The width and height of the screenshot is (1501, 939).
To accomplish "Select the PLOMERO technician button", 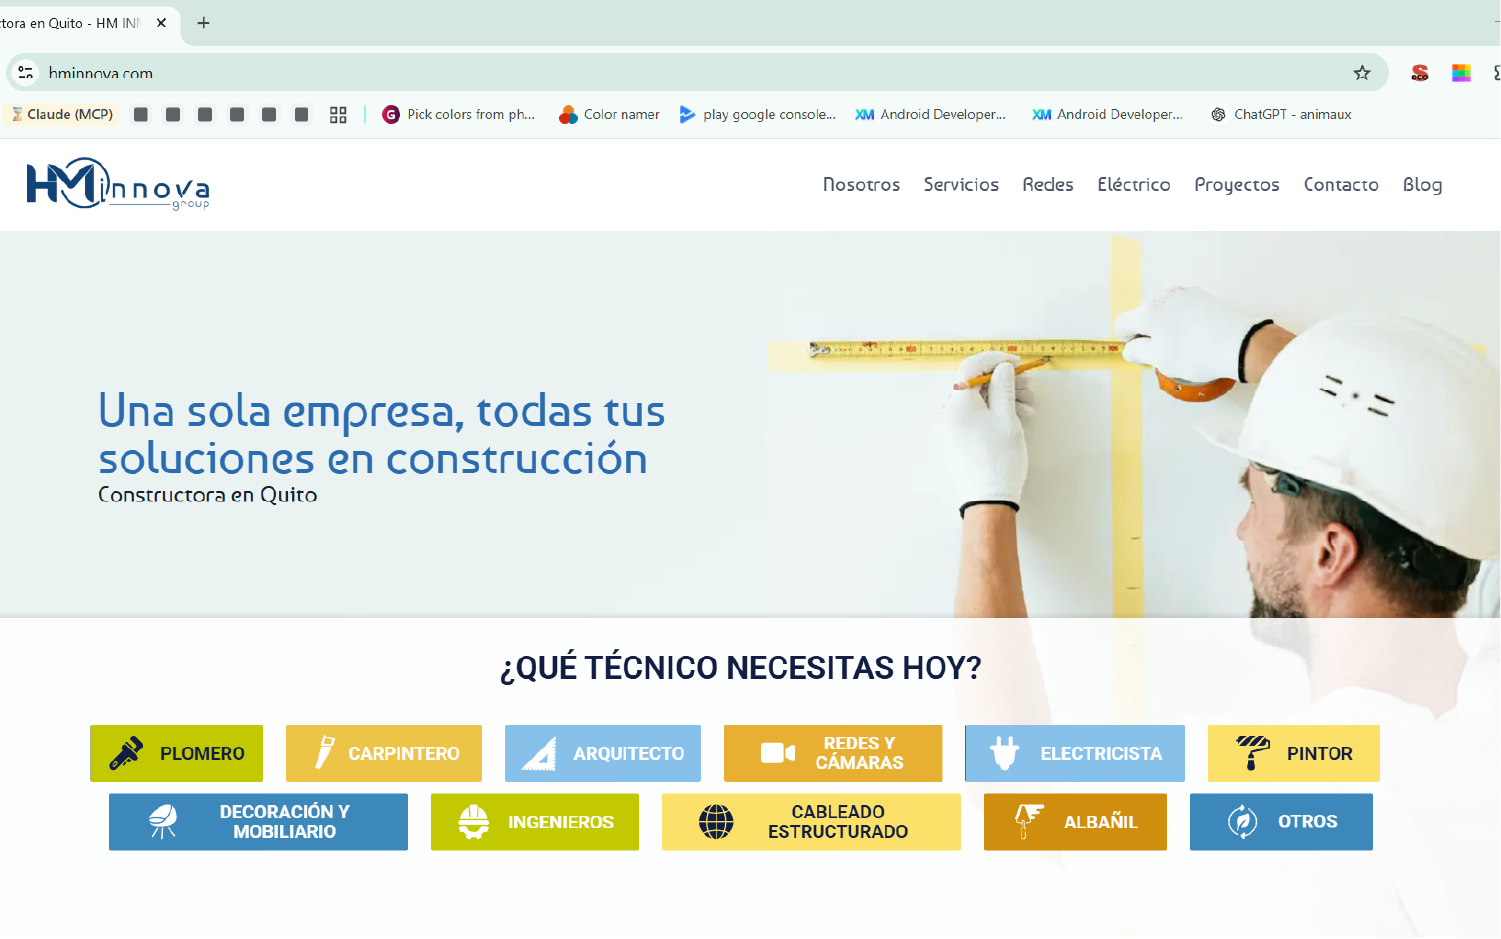I will (x=176, y=753).
